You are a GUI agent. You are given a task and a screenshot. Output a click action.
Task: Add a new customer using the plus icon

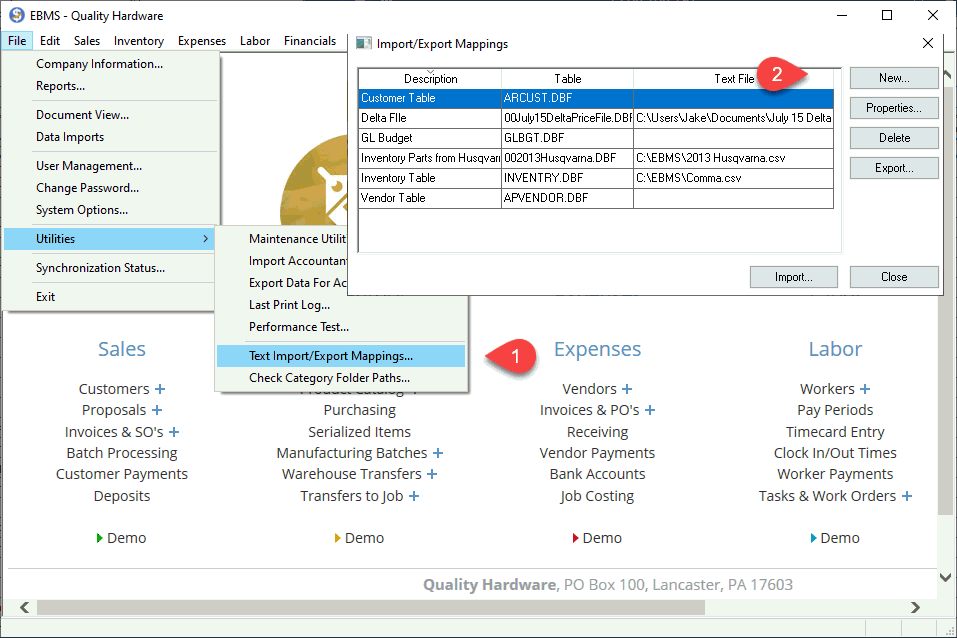point(160,389)
